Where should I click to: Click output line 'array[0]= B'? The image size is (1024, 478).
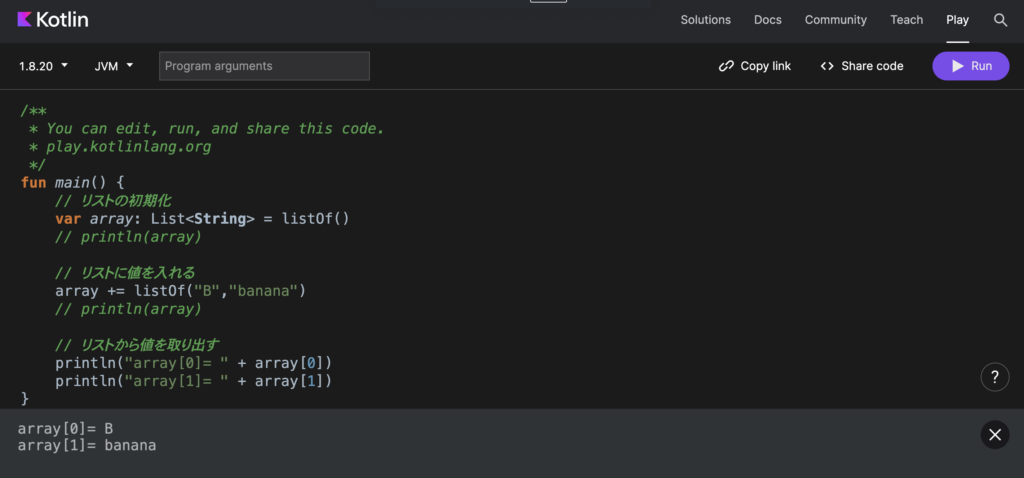65,429
